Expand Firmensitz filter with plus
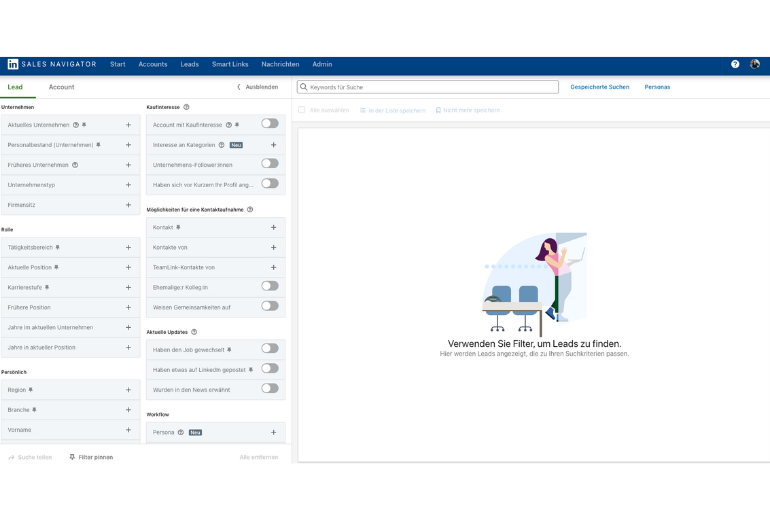 (128, 205)
